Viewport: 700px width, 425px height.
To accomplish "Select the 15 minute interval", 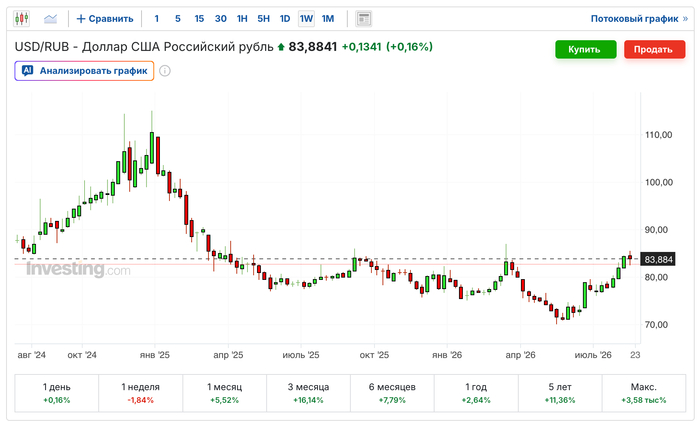I will coord(199,19).
